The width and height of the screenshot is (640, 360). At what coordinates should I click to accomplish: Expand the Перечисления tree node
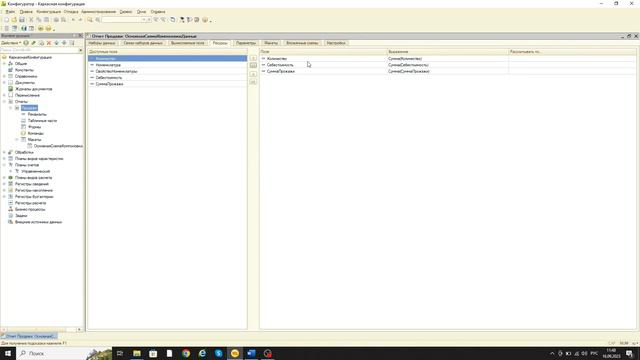point(4,95)
